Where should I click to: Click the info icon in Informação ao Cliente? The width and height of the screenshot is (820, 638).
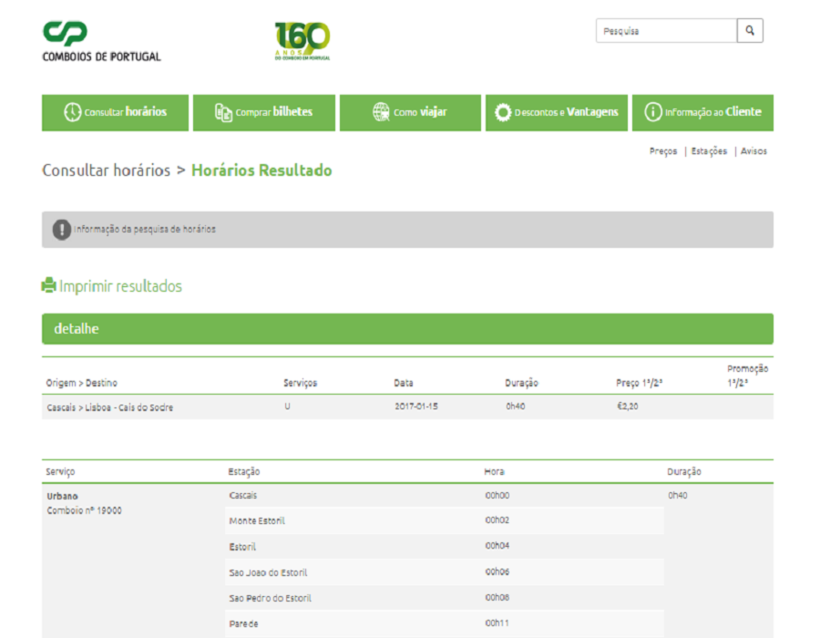[x=653, y=112]
